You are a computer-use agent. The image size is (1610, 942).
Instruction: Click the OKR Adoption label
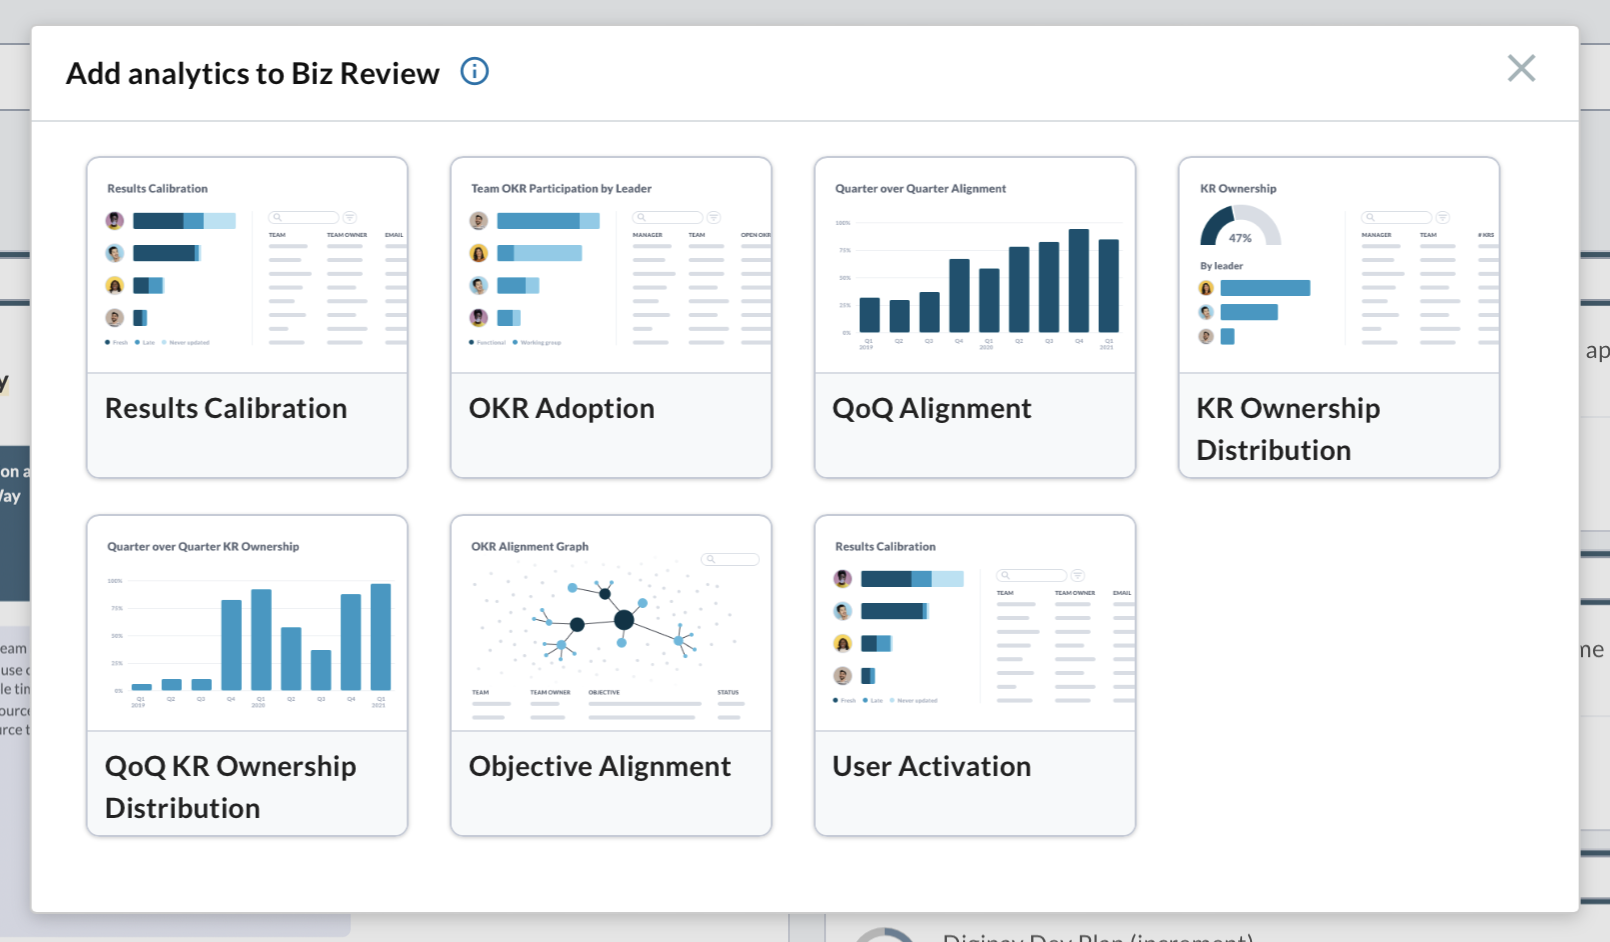coord(562,408)
